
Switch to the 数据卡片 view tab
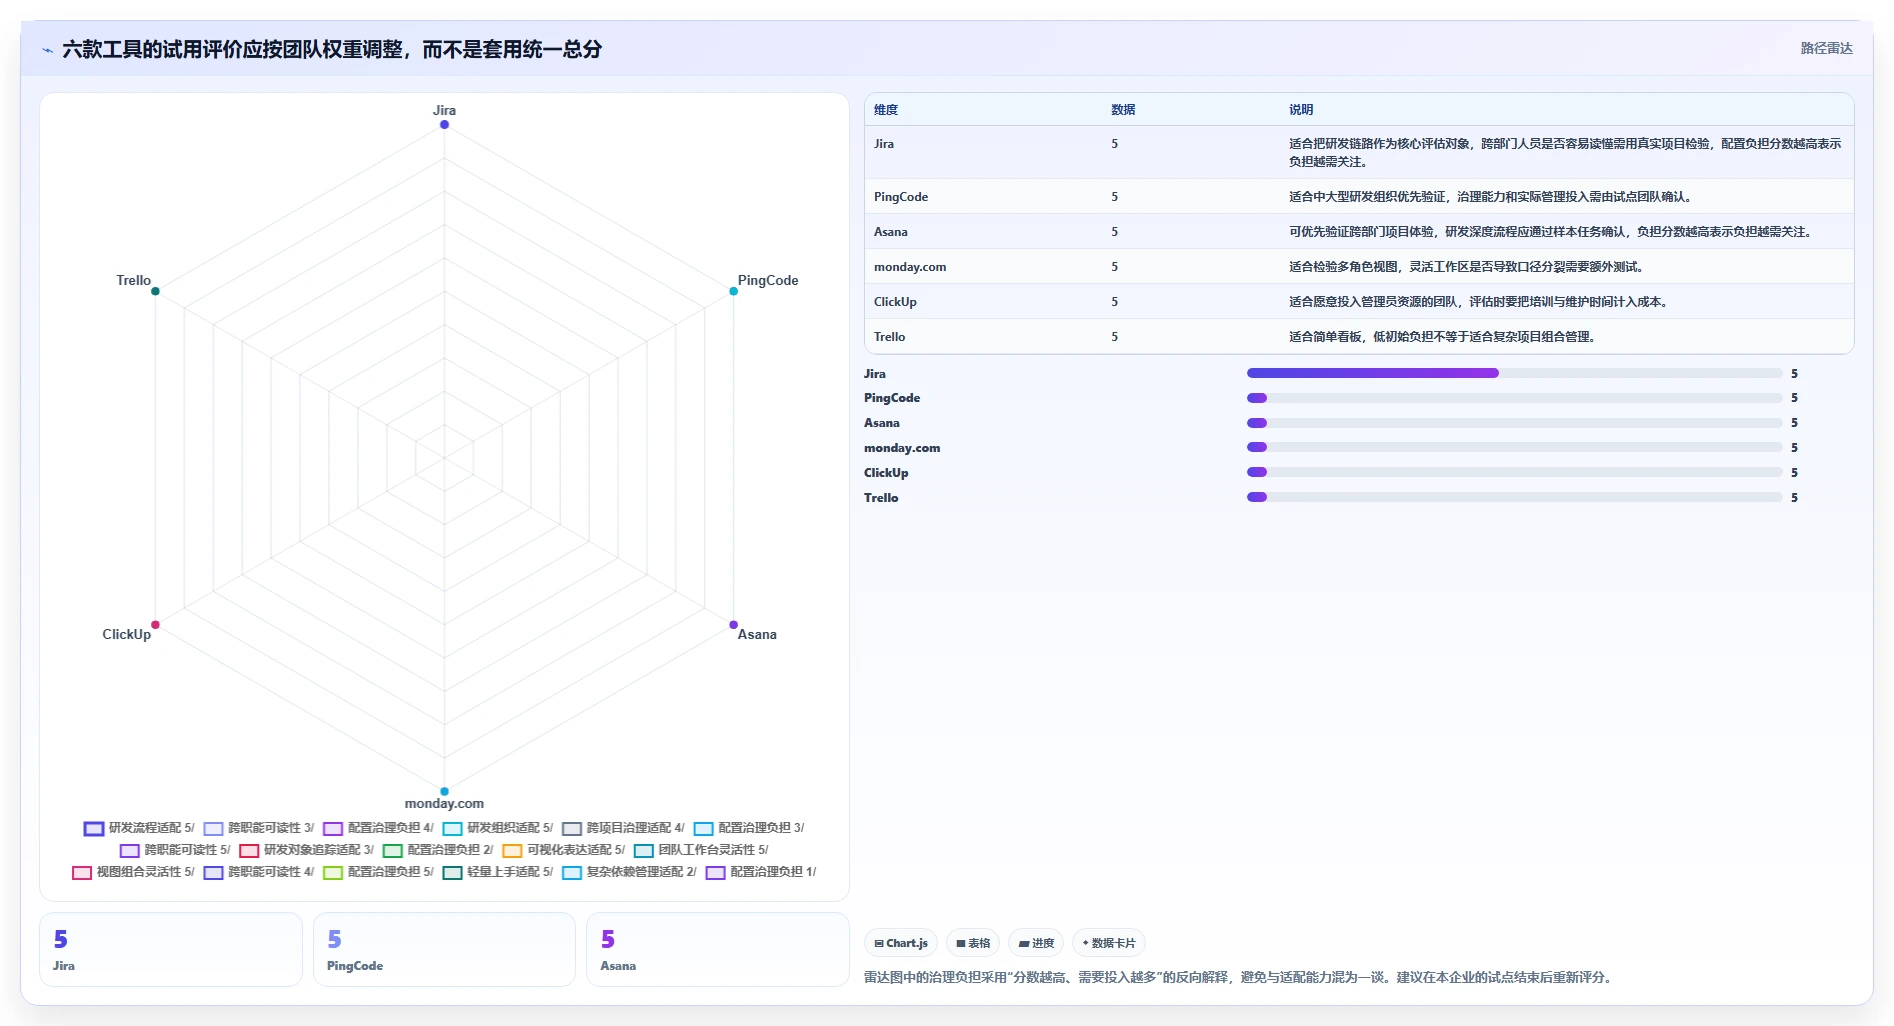1109,943
